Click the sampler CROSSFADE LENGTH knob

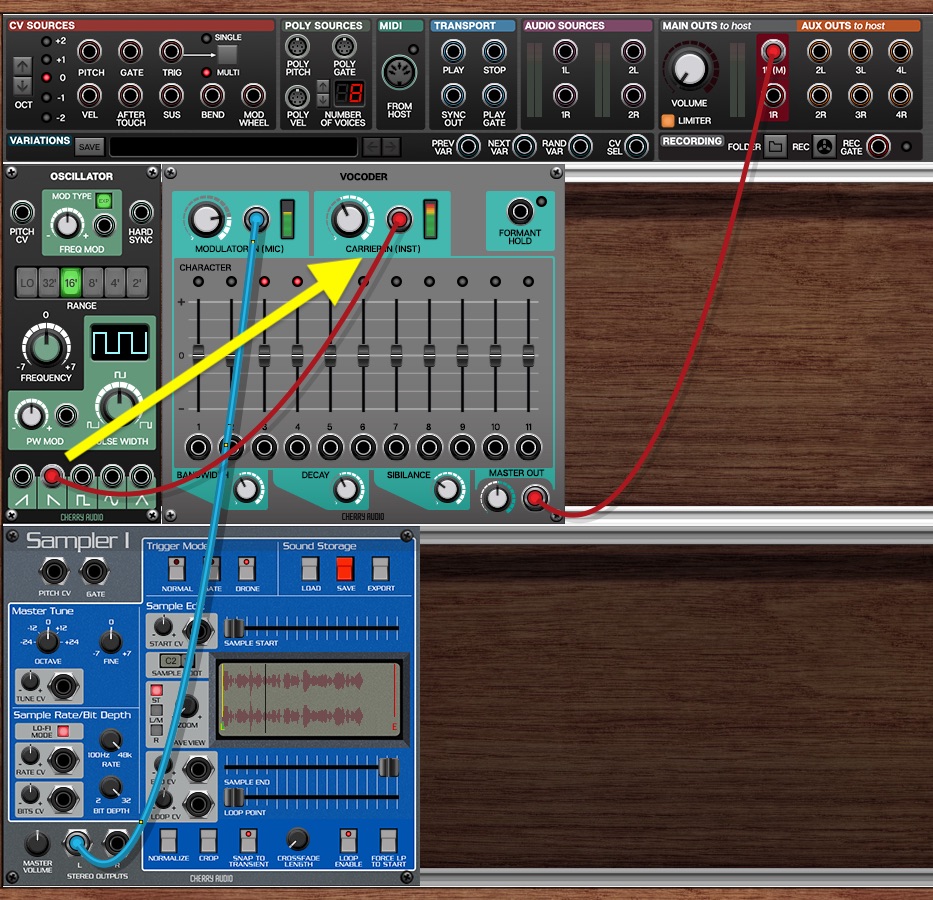point(298,839)
